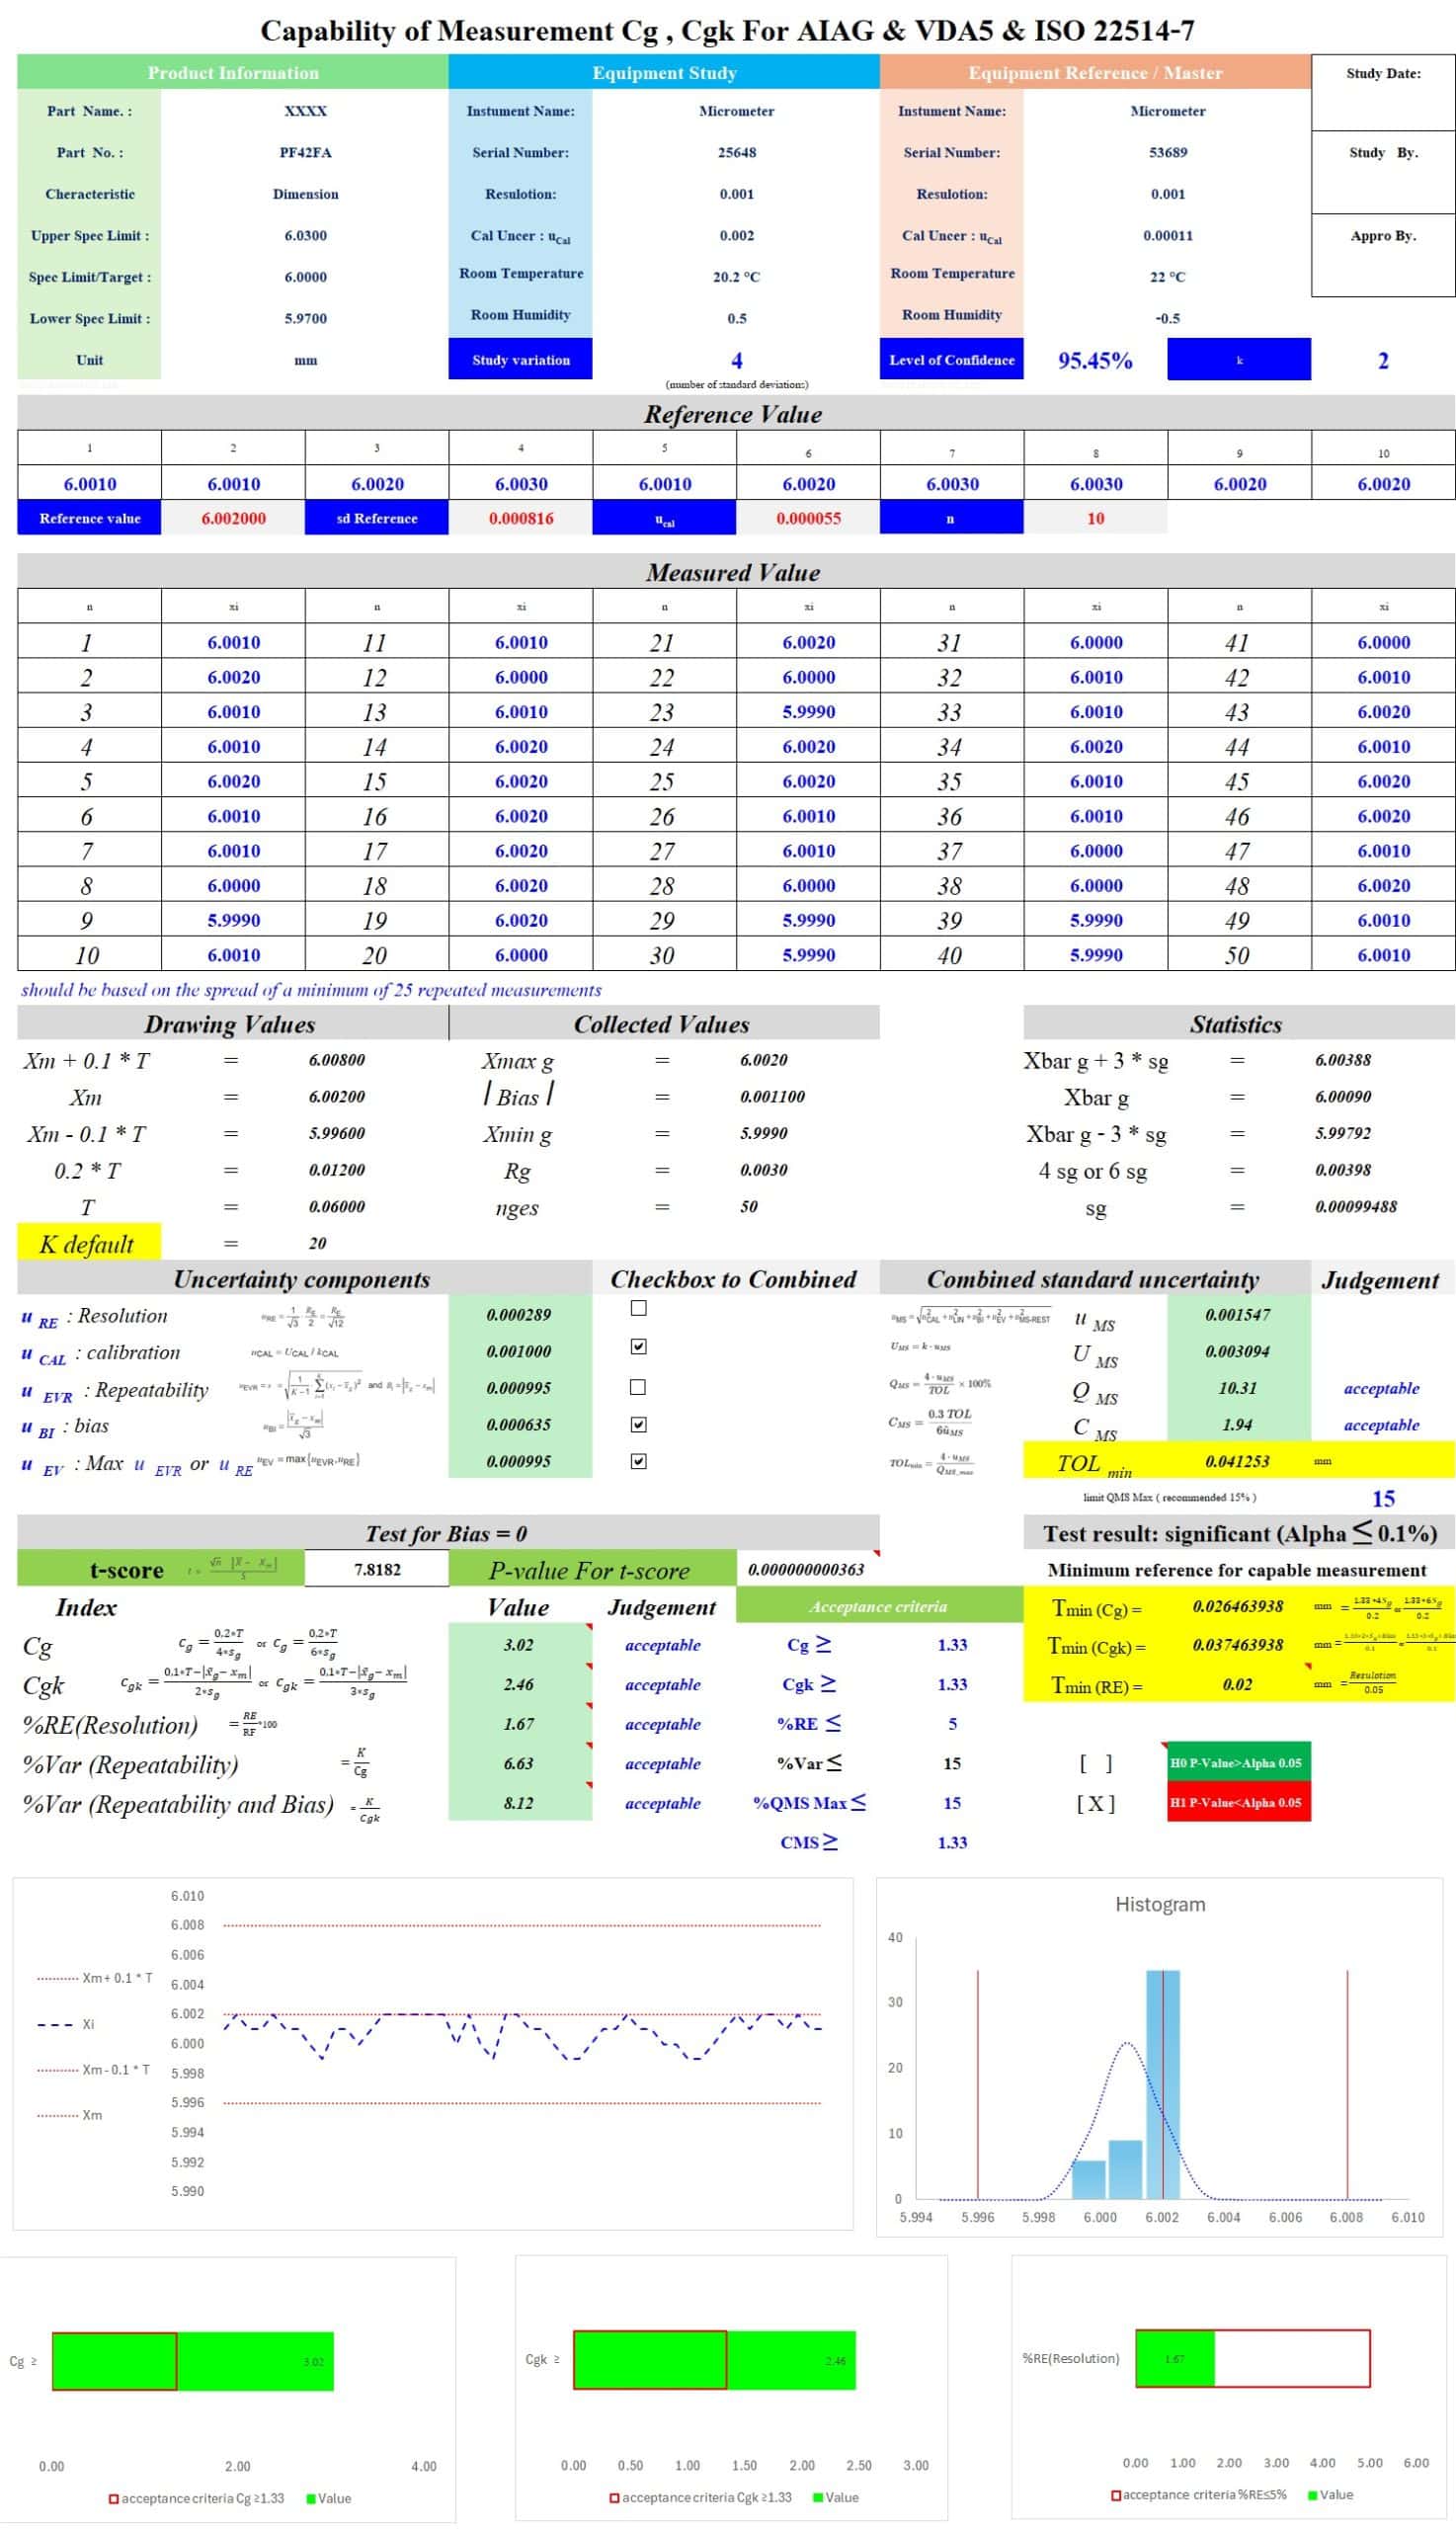The image size is (1456, 2529).
Task: Select the Upper Spec Limit value 6.0300
Action: point(305,236)
